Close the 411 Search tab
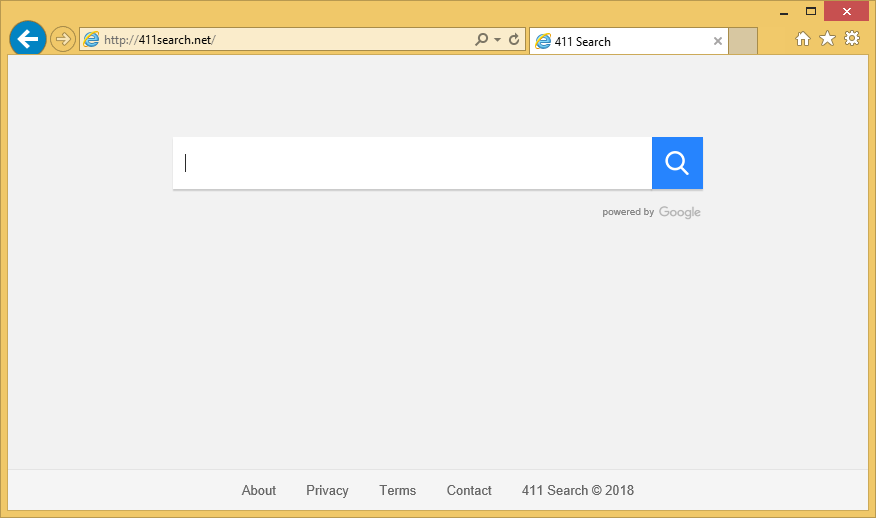This screenshot has width=876, height=518. (x=717, y=42)
